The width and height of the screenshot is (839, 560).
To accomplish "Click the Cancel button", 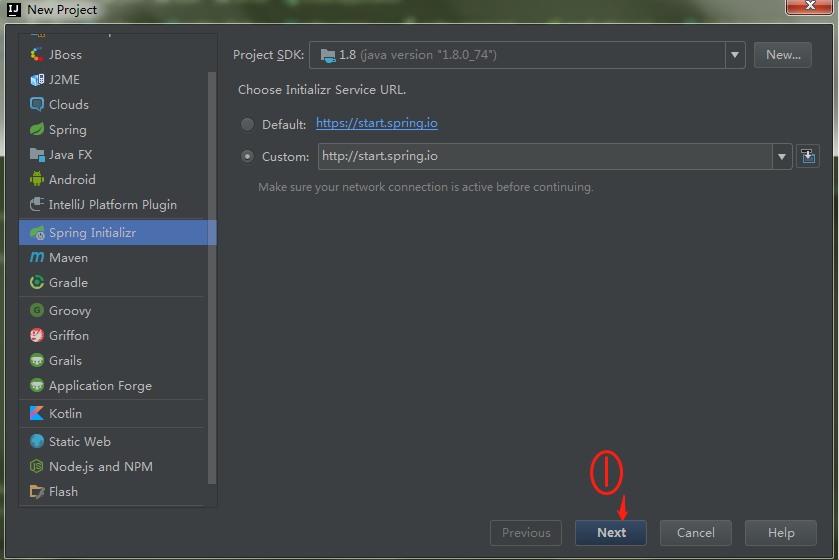I will tap(696, 533).
